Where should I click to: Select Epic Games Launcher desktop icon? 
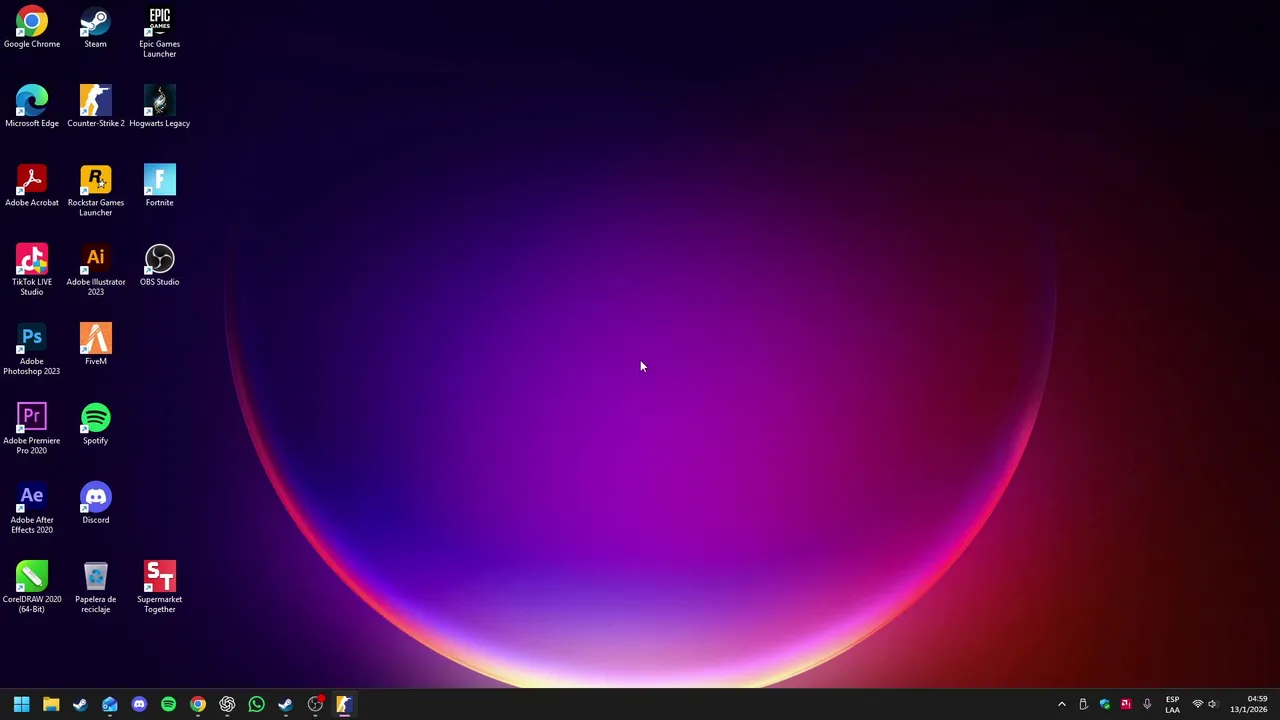point(159,32)
